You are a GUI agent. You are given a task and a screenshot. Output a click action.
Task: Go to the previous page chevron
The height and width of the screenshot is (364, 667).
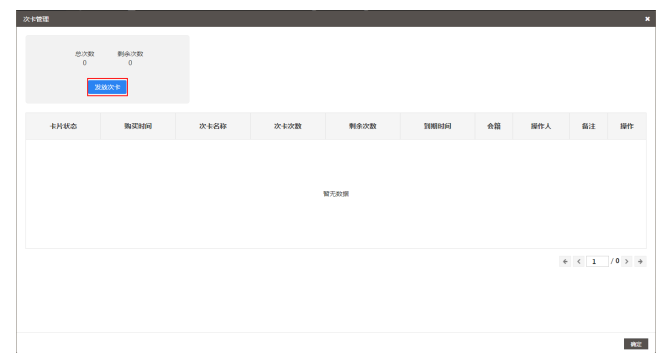click(x=579, y=261)
